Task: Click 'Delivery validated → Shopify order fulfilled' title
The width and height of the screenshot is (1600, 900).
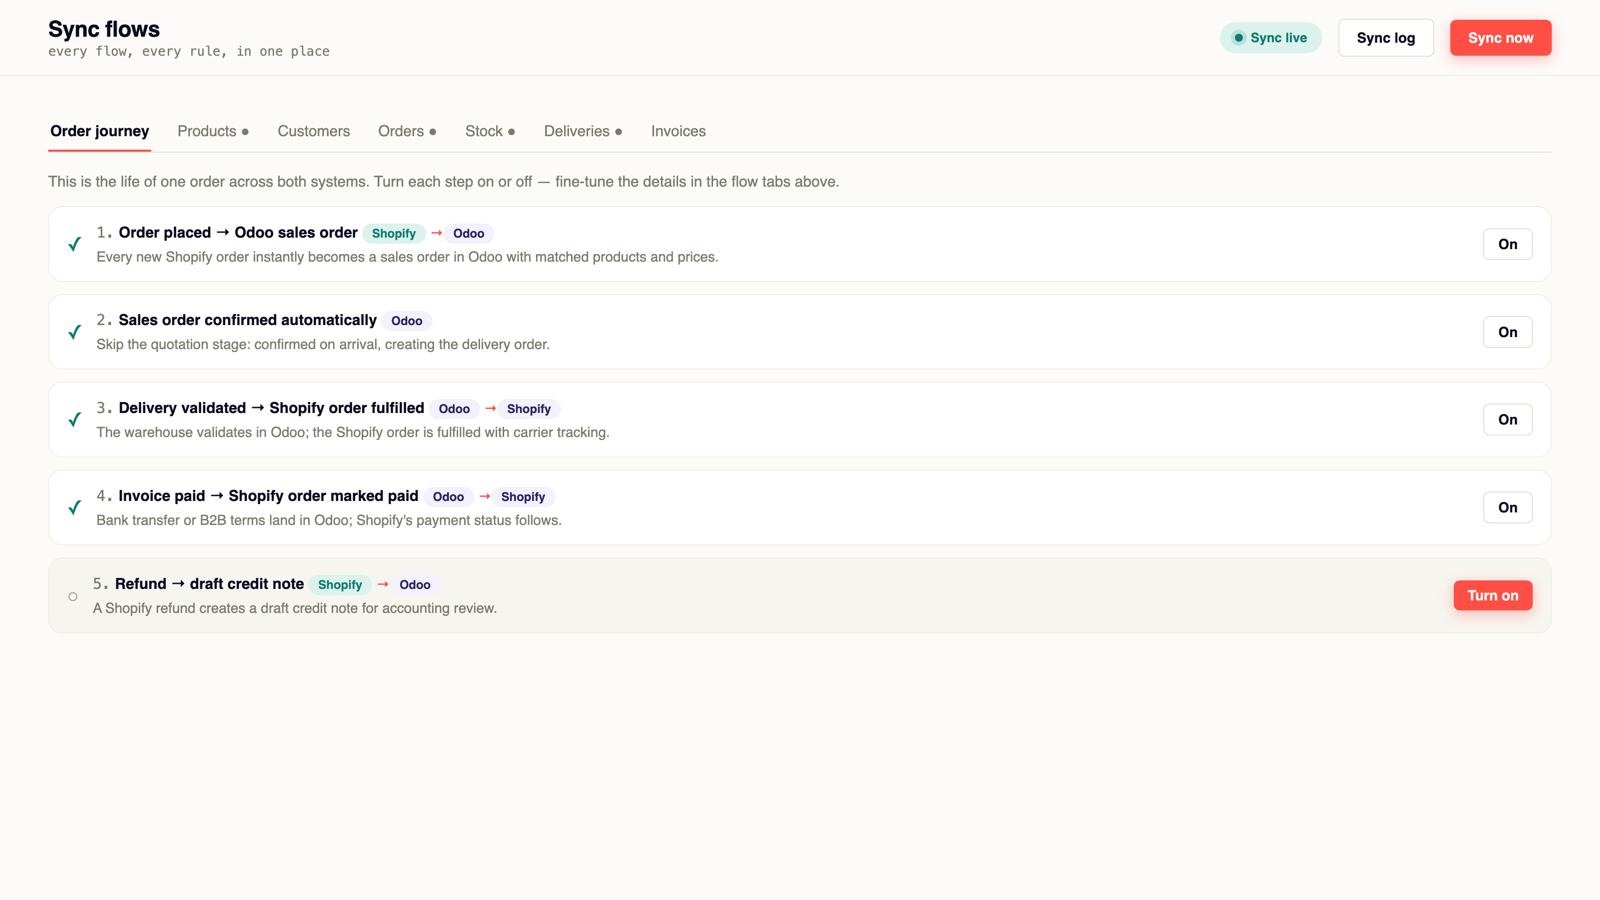Action: 271,409
